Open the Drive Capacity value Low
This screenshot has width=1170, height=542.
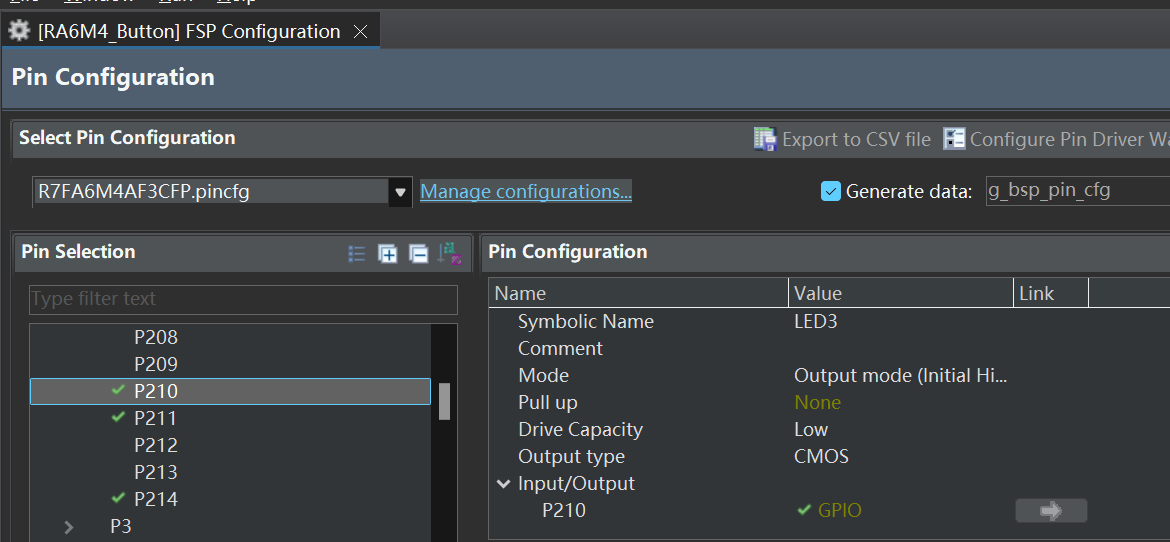click(x=811, y=429)
